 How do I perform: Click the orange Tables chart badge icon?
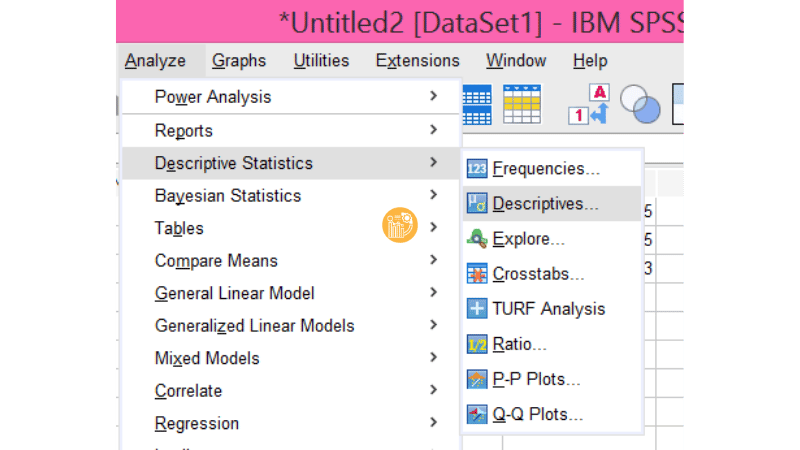point(400,225)
